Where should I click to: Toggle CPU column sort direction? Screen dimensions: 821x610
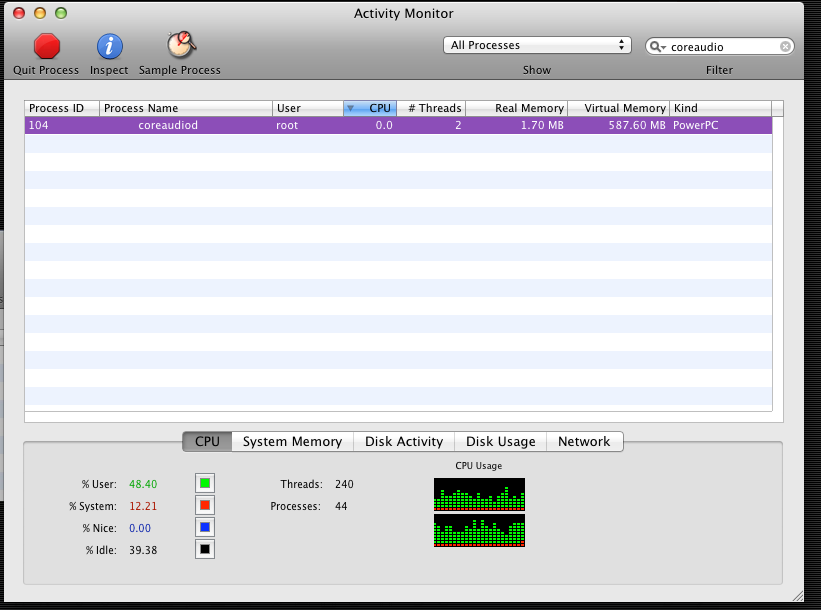click(370, 108)
